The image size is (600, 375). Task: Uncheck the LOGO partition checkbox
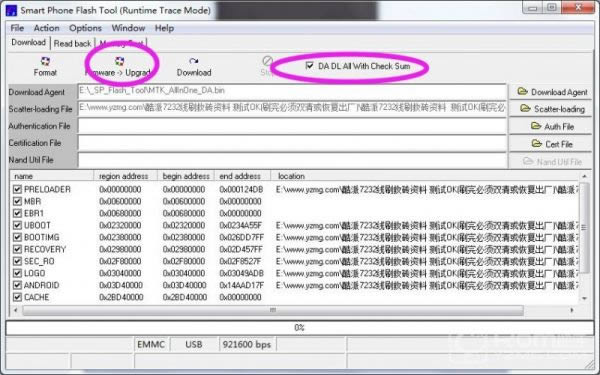(17, 273)
